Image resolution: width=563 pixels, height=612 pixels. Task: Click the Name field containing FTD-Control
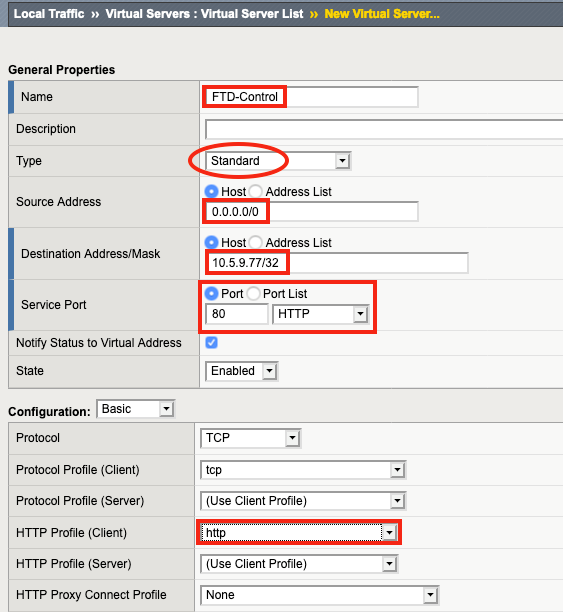[x=312, y=97]
